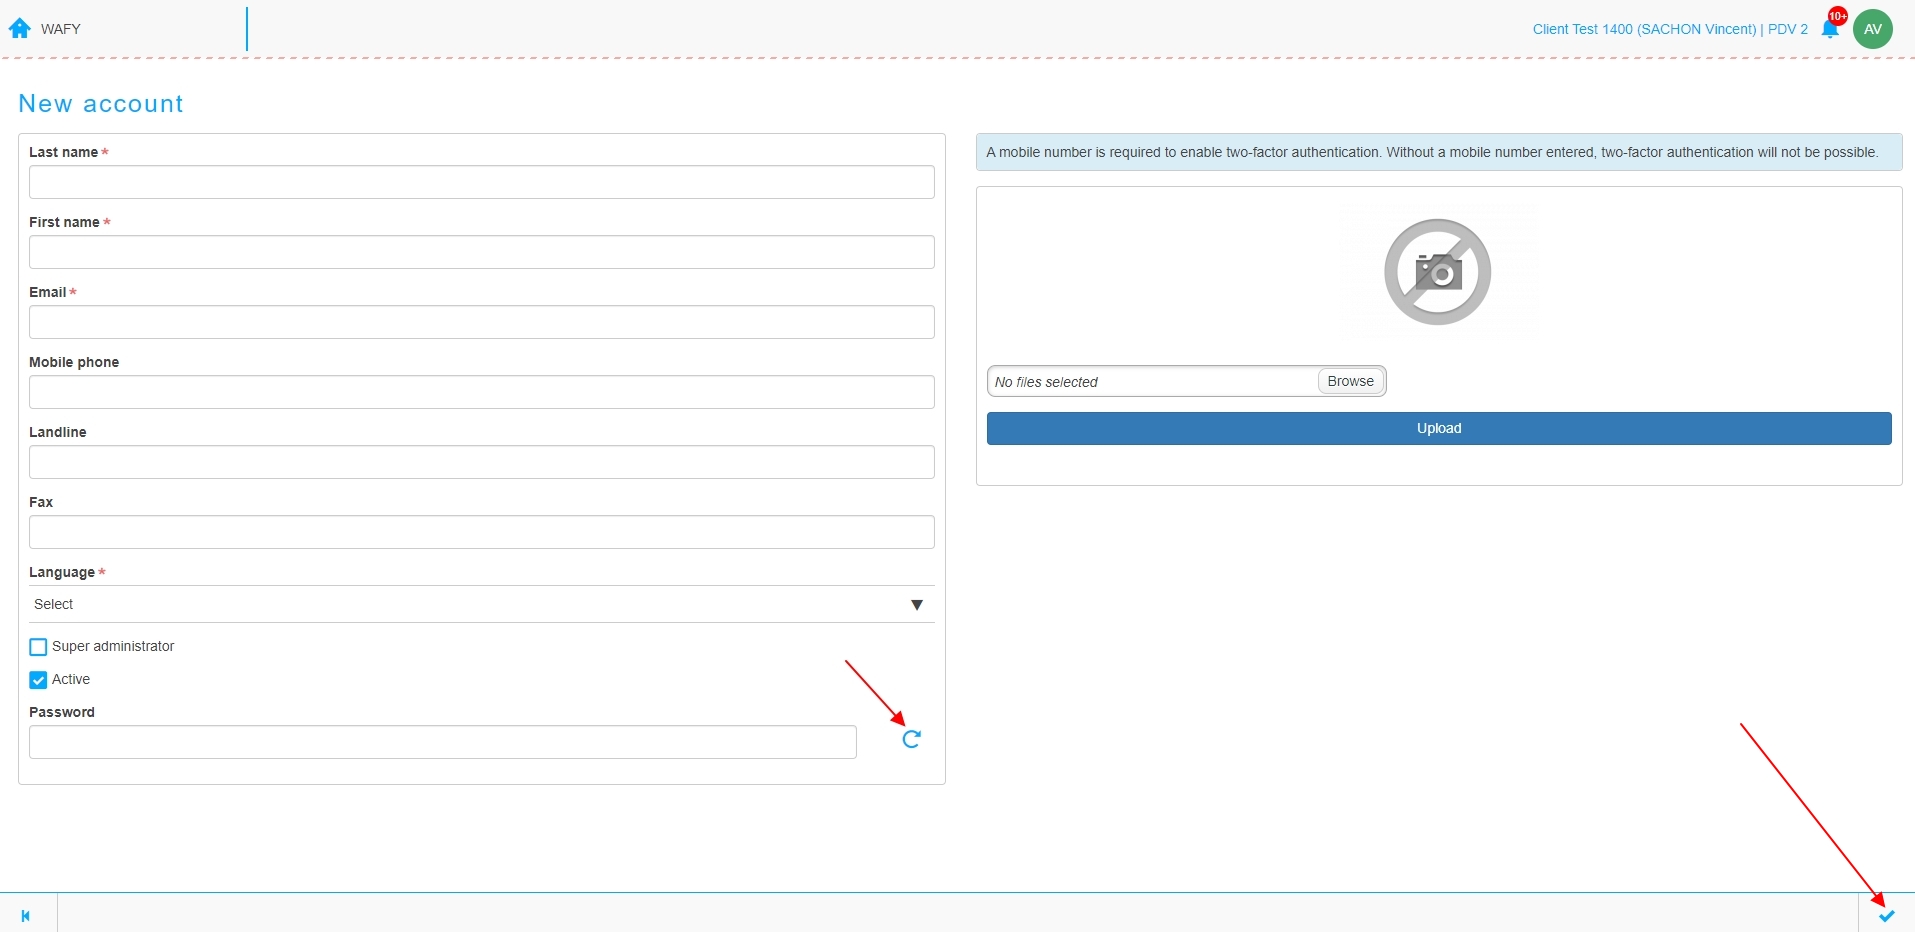The image size is (1915, 932).
Task: Go back using the bottom-left arrow icon
Action: [x=26, y=915]
